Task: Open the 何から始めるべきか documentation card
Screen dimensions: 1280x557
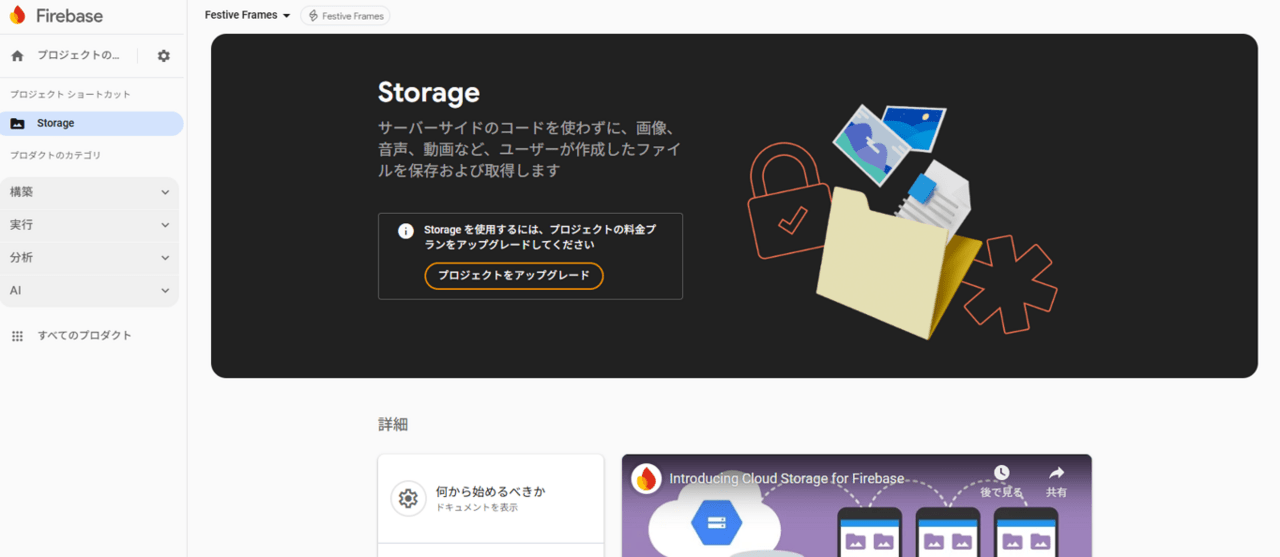Action: tap(491, 498)
